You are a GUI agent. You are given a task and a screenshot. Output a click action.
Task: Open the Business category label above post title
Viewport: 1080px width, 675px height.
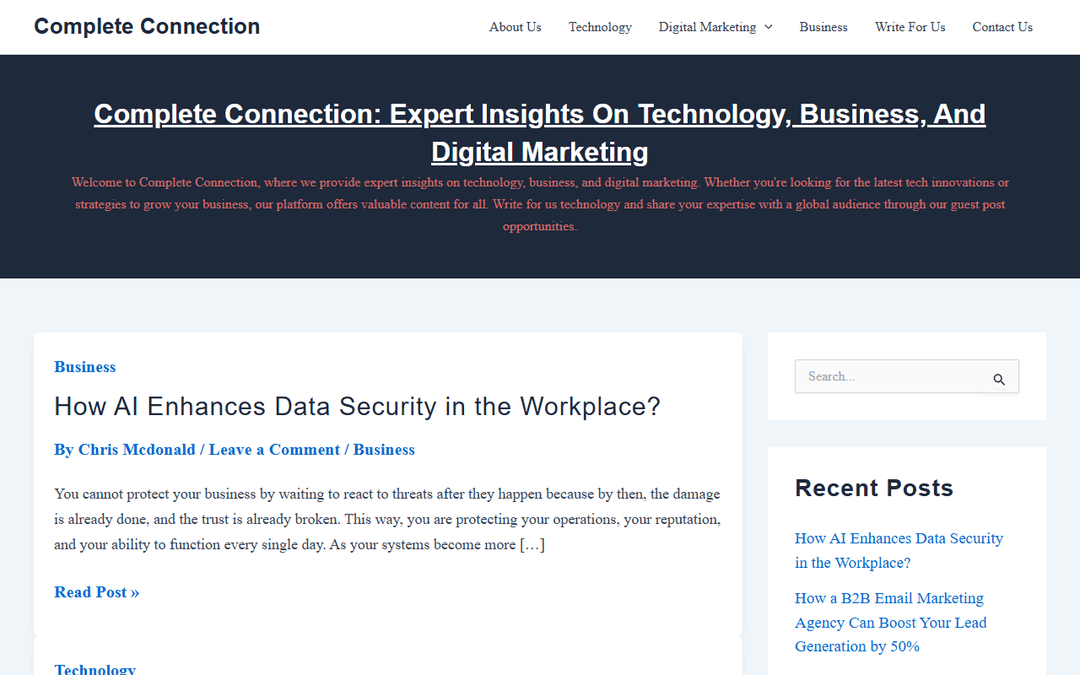point(85,367)
